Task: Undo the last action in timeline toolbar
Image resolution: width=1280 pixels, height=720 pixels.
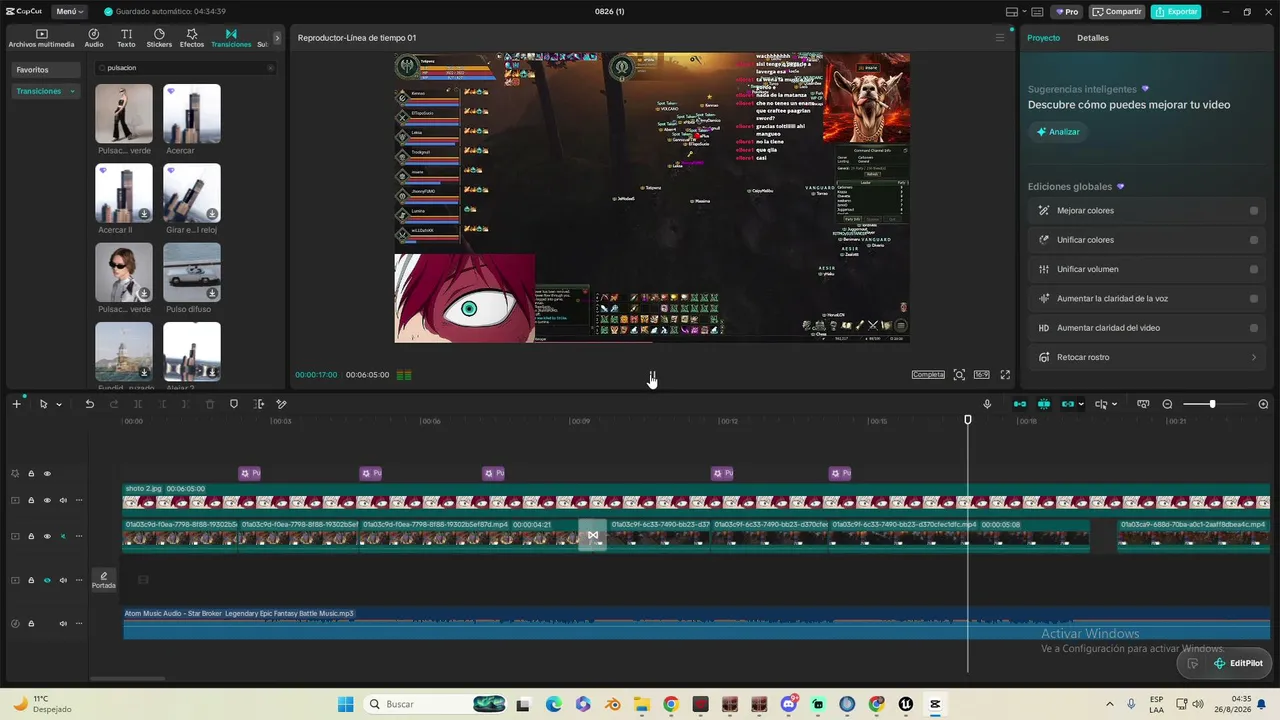Action: [x=89, y=404]
